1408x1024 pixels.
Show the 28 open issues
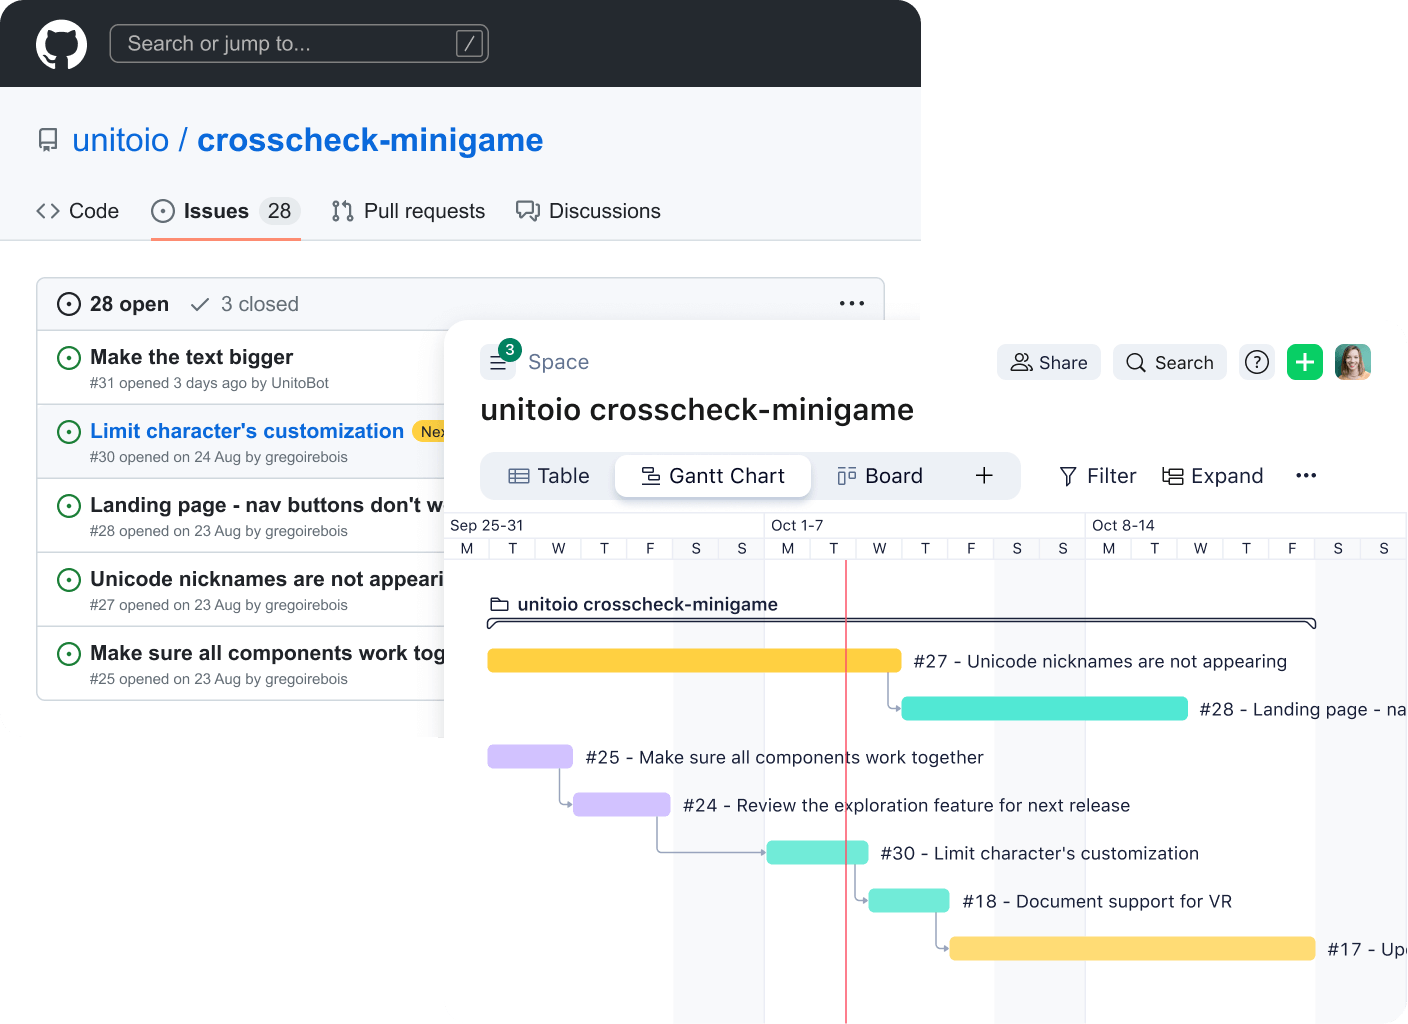tap(113, 304)
